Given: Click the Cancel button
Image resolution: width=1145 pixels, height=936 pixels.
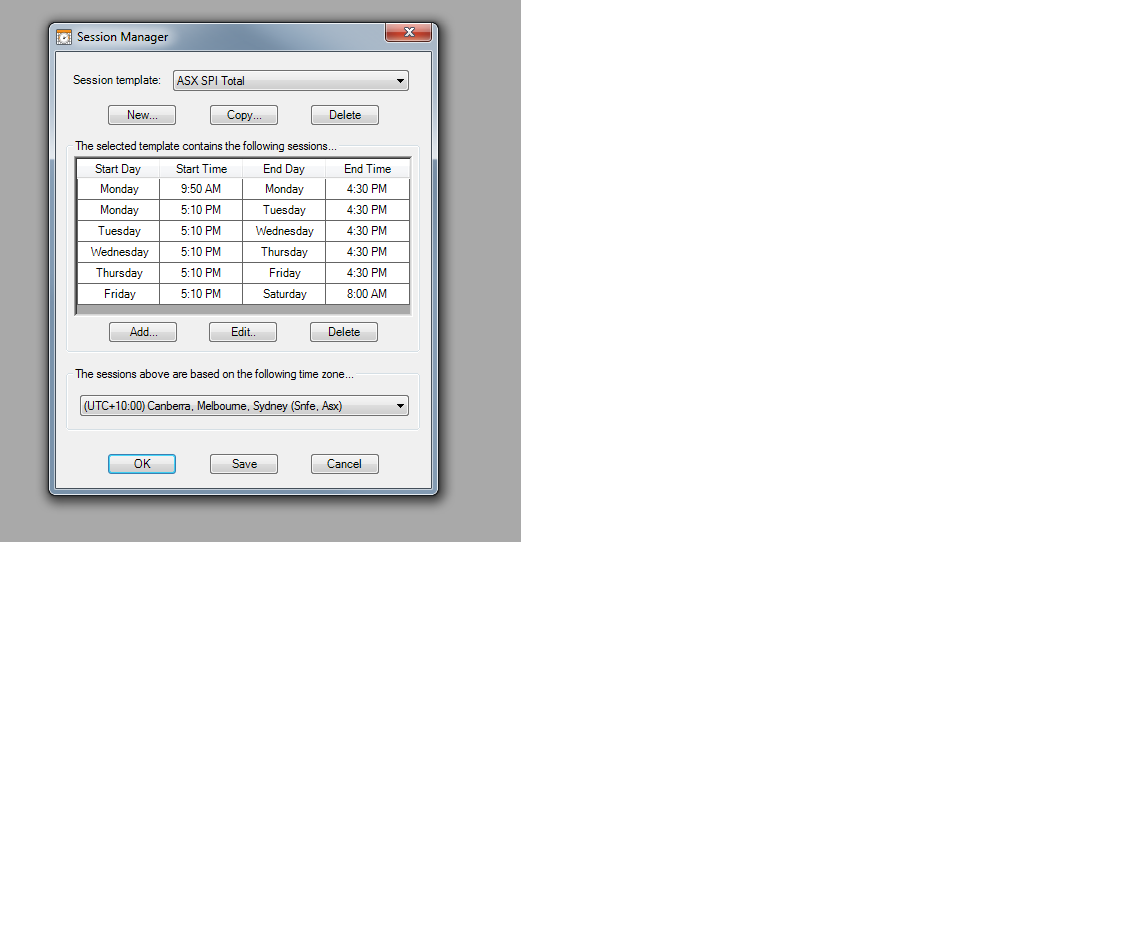Looking at the screenshot, I should coord(345,464).
